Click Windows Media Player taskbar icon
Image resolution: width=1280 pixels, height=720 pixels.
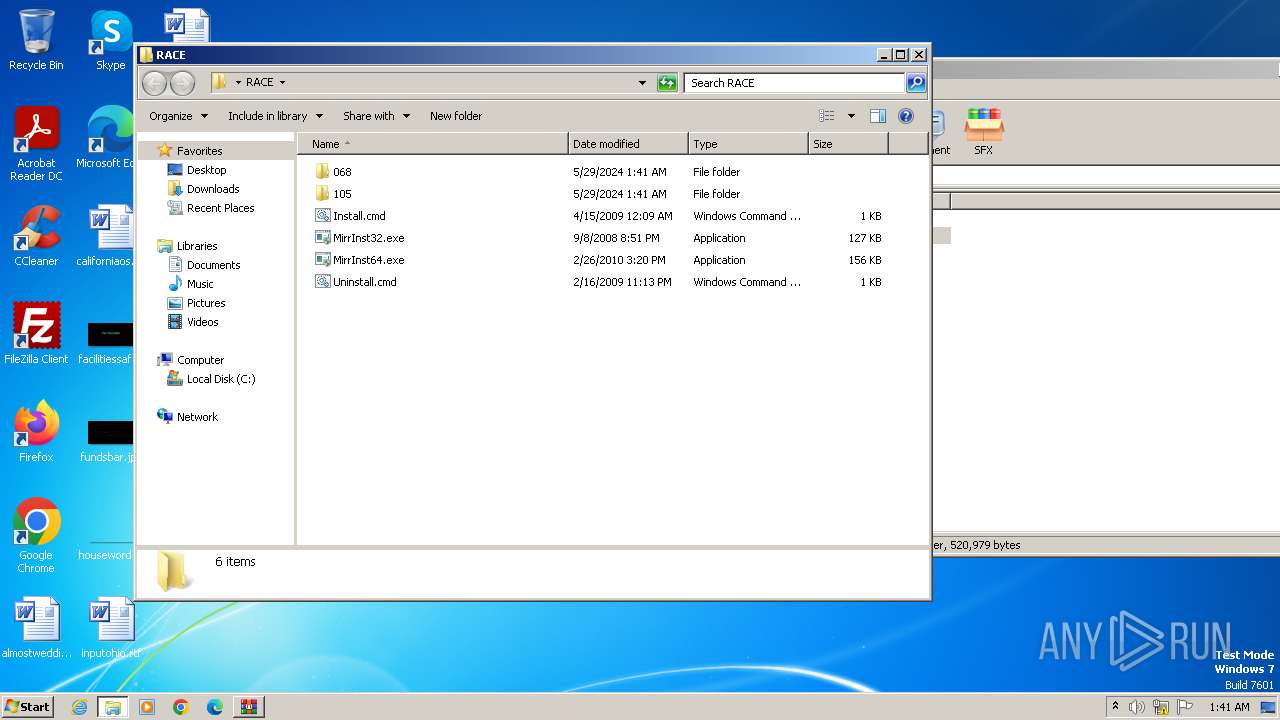147,707
